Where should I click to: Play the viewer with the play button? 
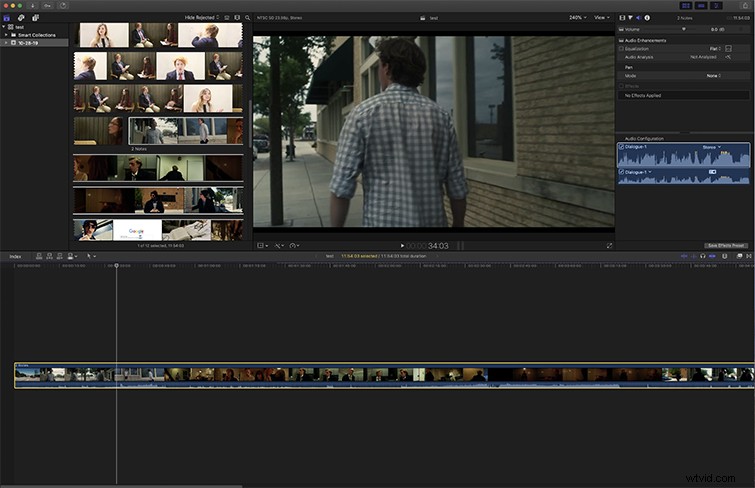[x=403, y=246]
